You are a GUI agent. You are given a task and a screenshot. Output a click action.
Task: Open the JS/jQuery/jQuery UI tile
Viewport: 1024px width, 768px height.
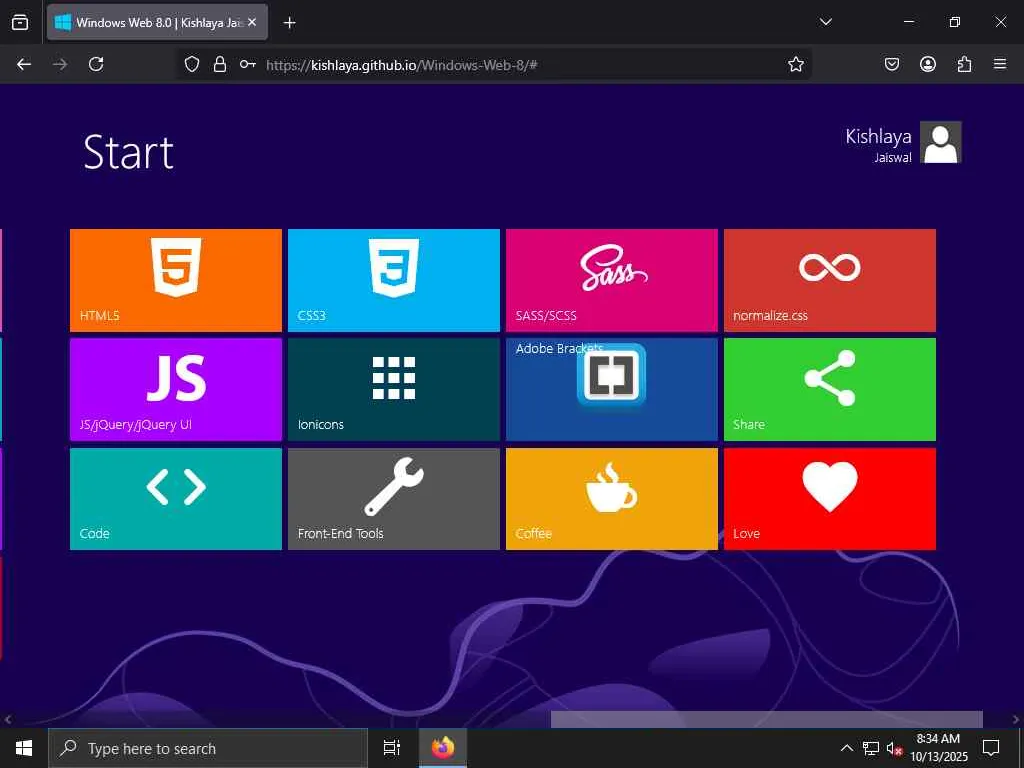[x=176, y=389]
